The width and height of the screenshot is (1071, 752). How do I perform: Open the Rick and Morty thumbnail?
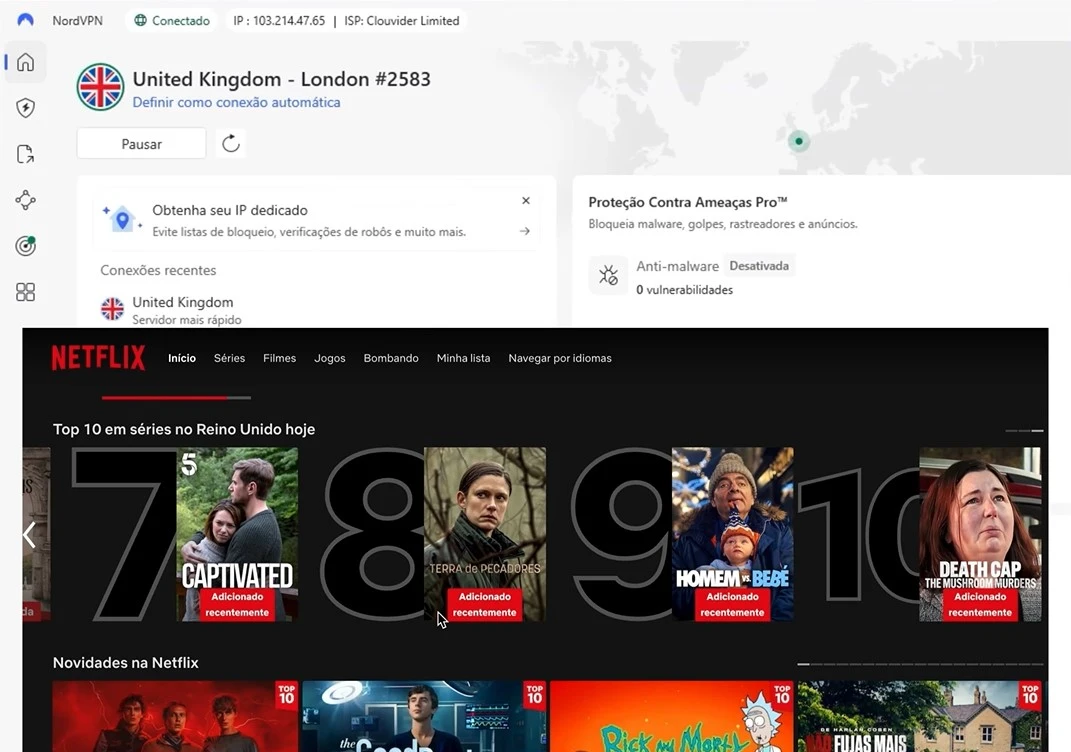pos(672,716)
